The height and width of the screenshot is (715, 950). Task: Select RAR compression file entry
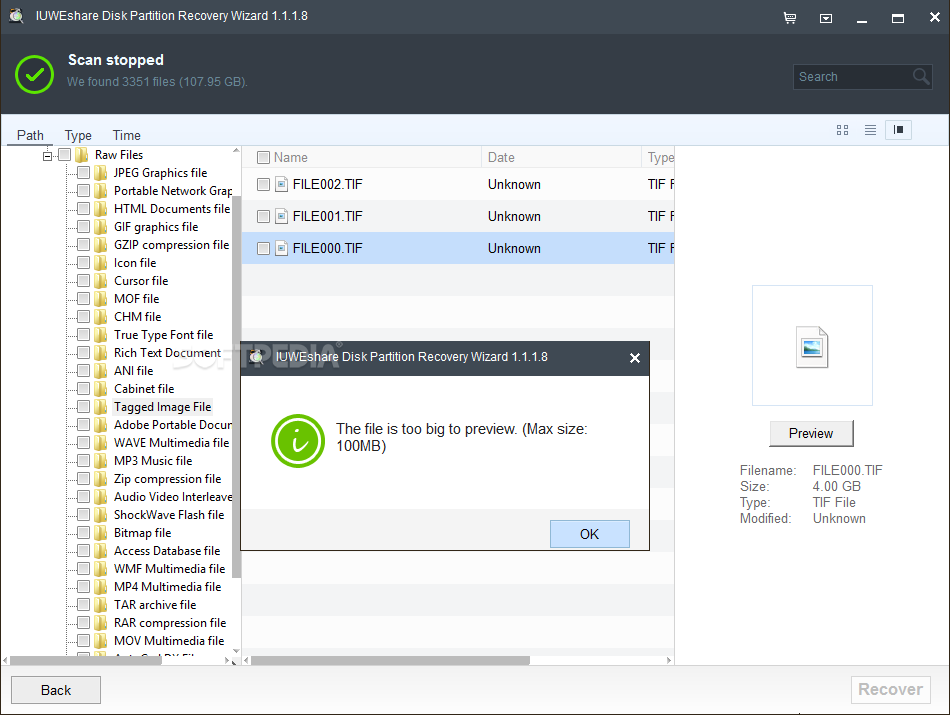click(170, 622)
